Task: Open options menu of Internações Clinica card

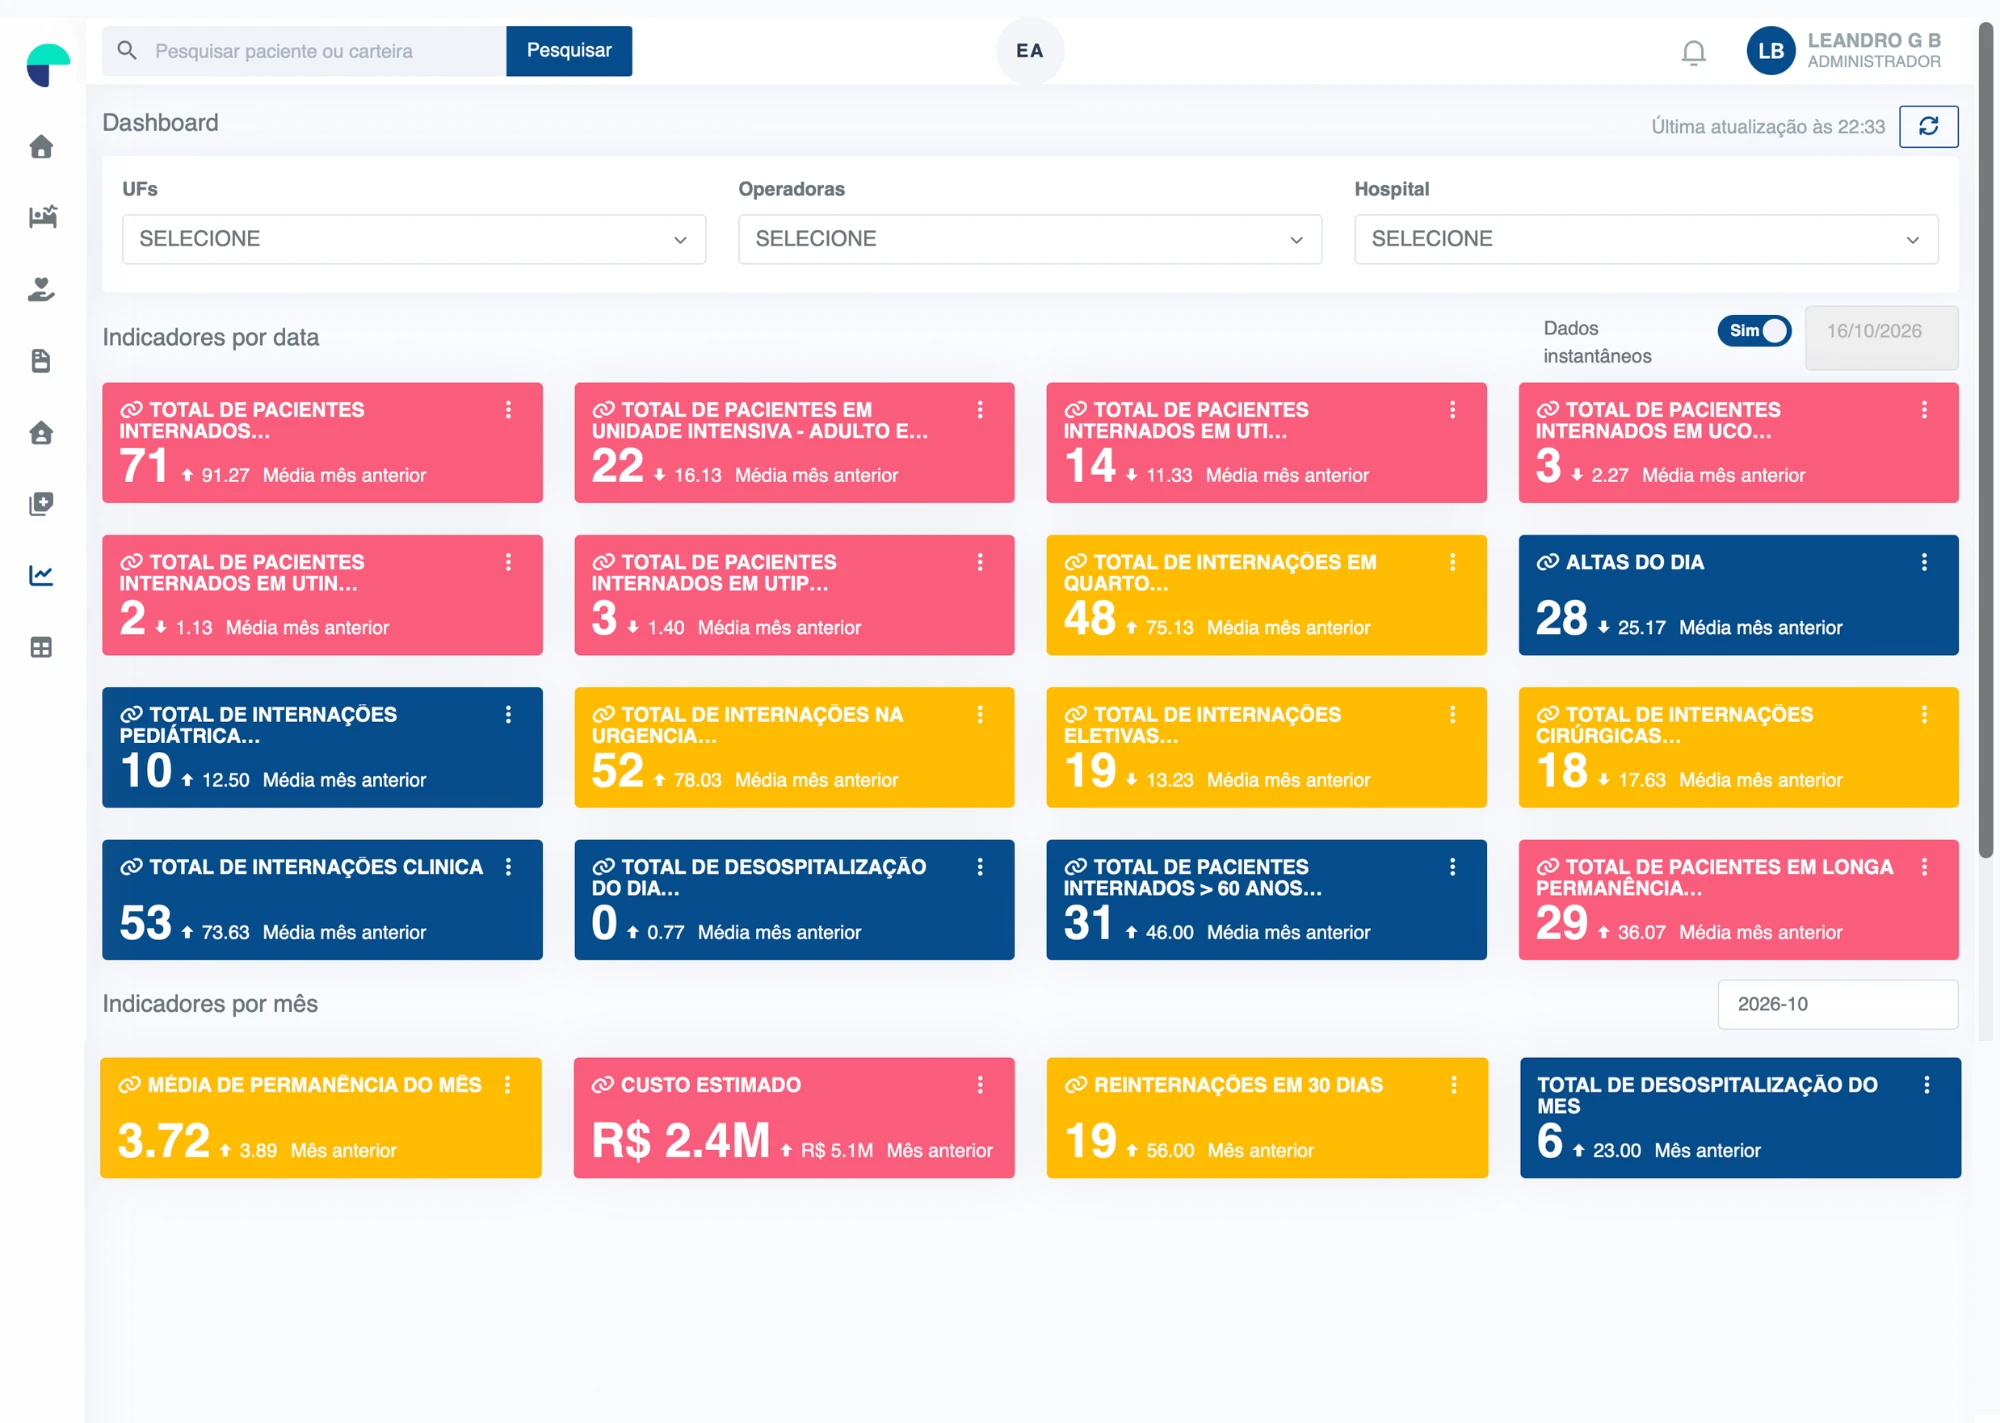Action: 508,867
